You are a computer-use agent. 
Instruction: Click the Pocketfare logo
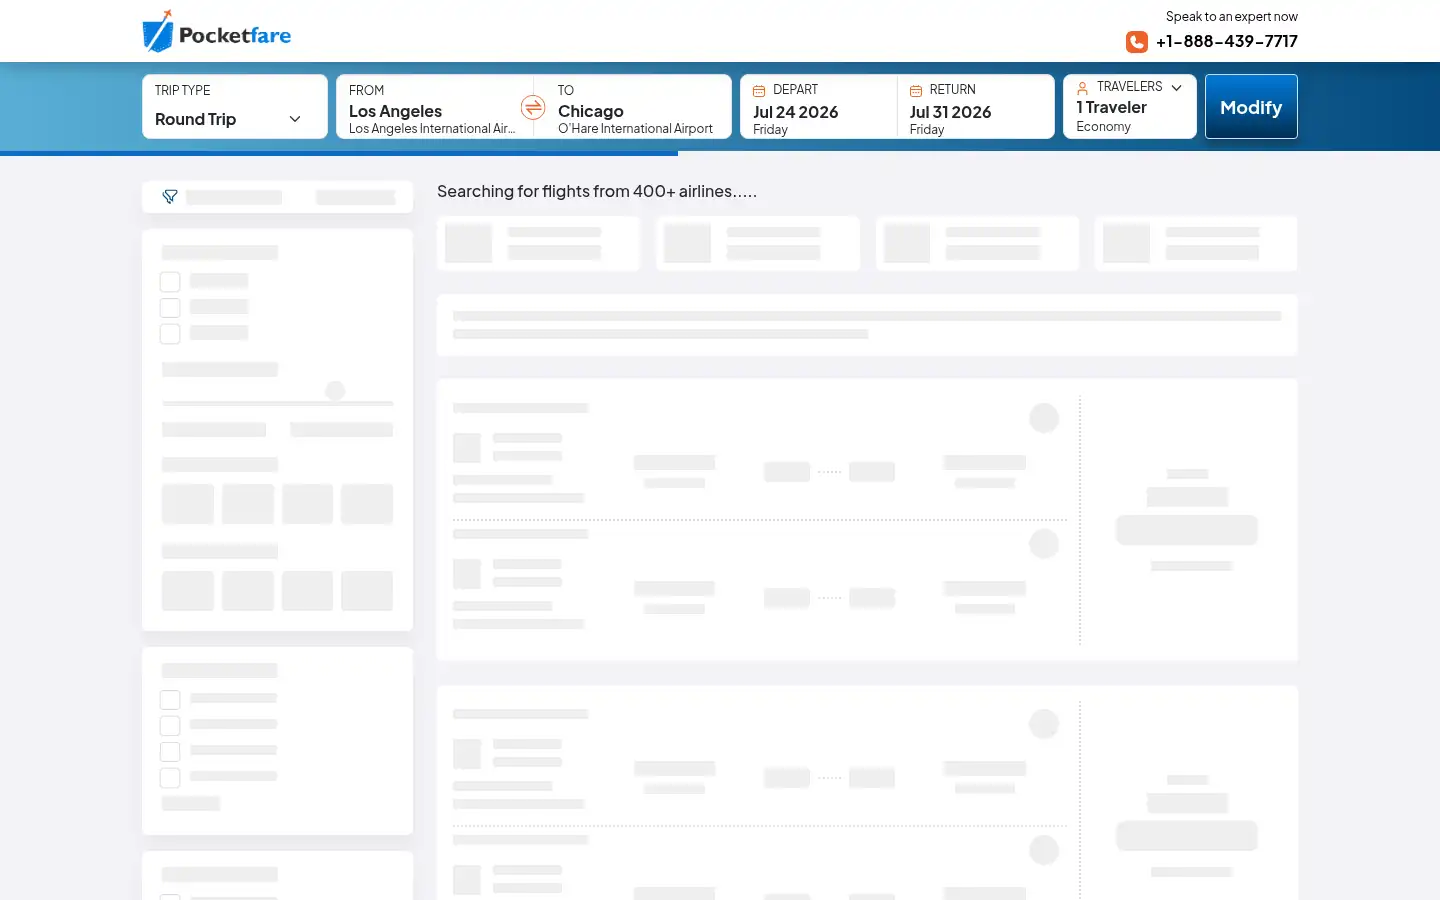tap(217, 31)
